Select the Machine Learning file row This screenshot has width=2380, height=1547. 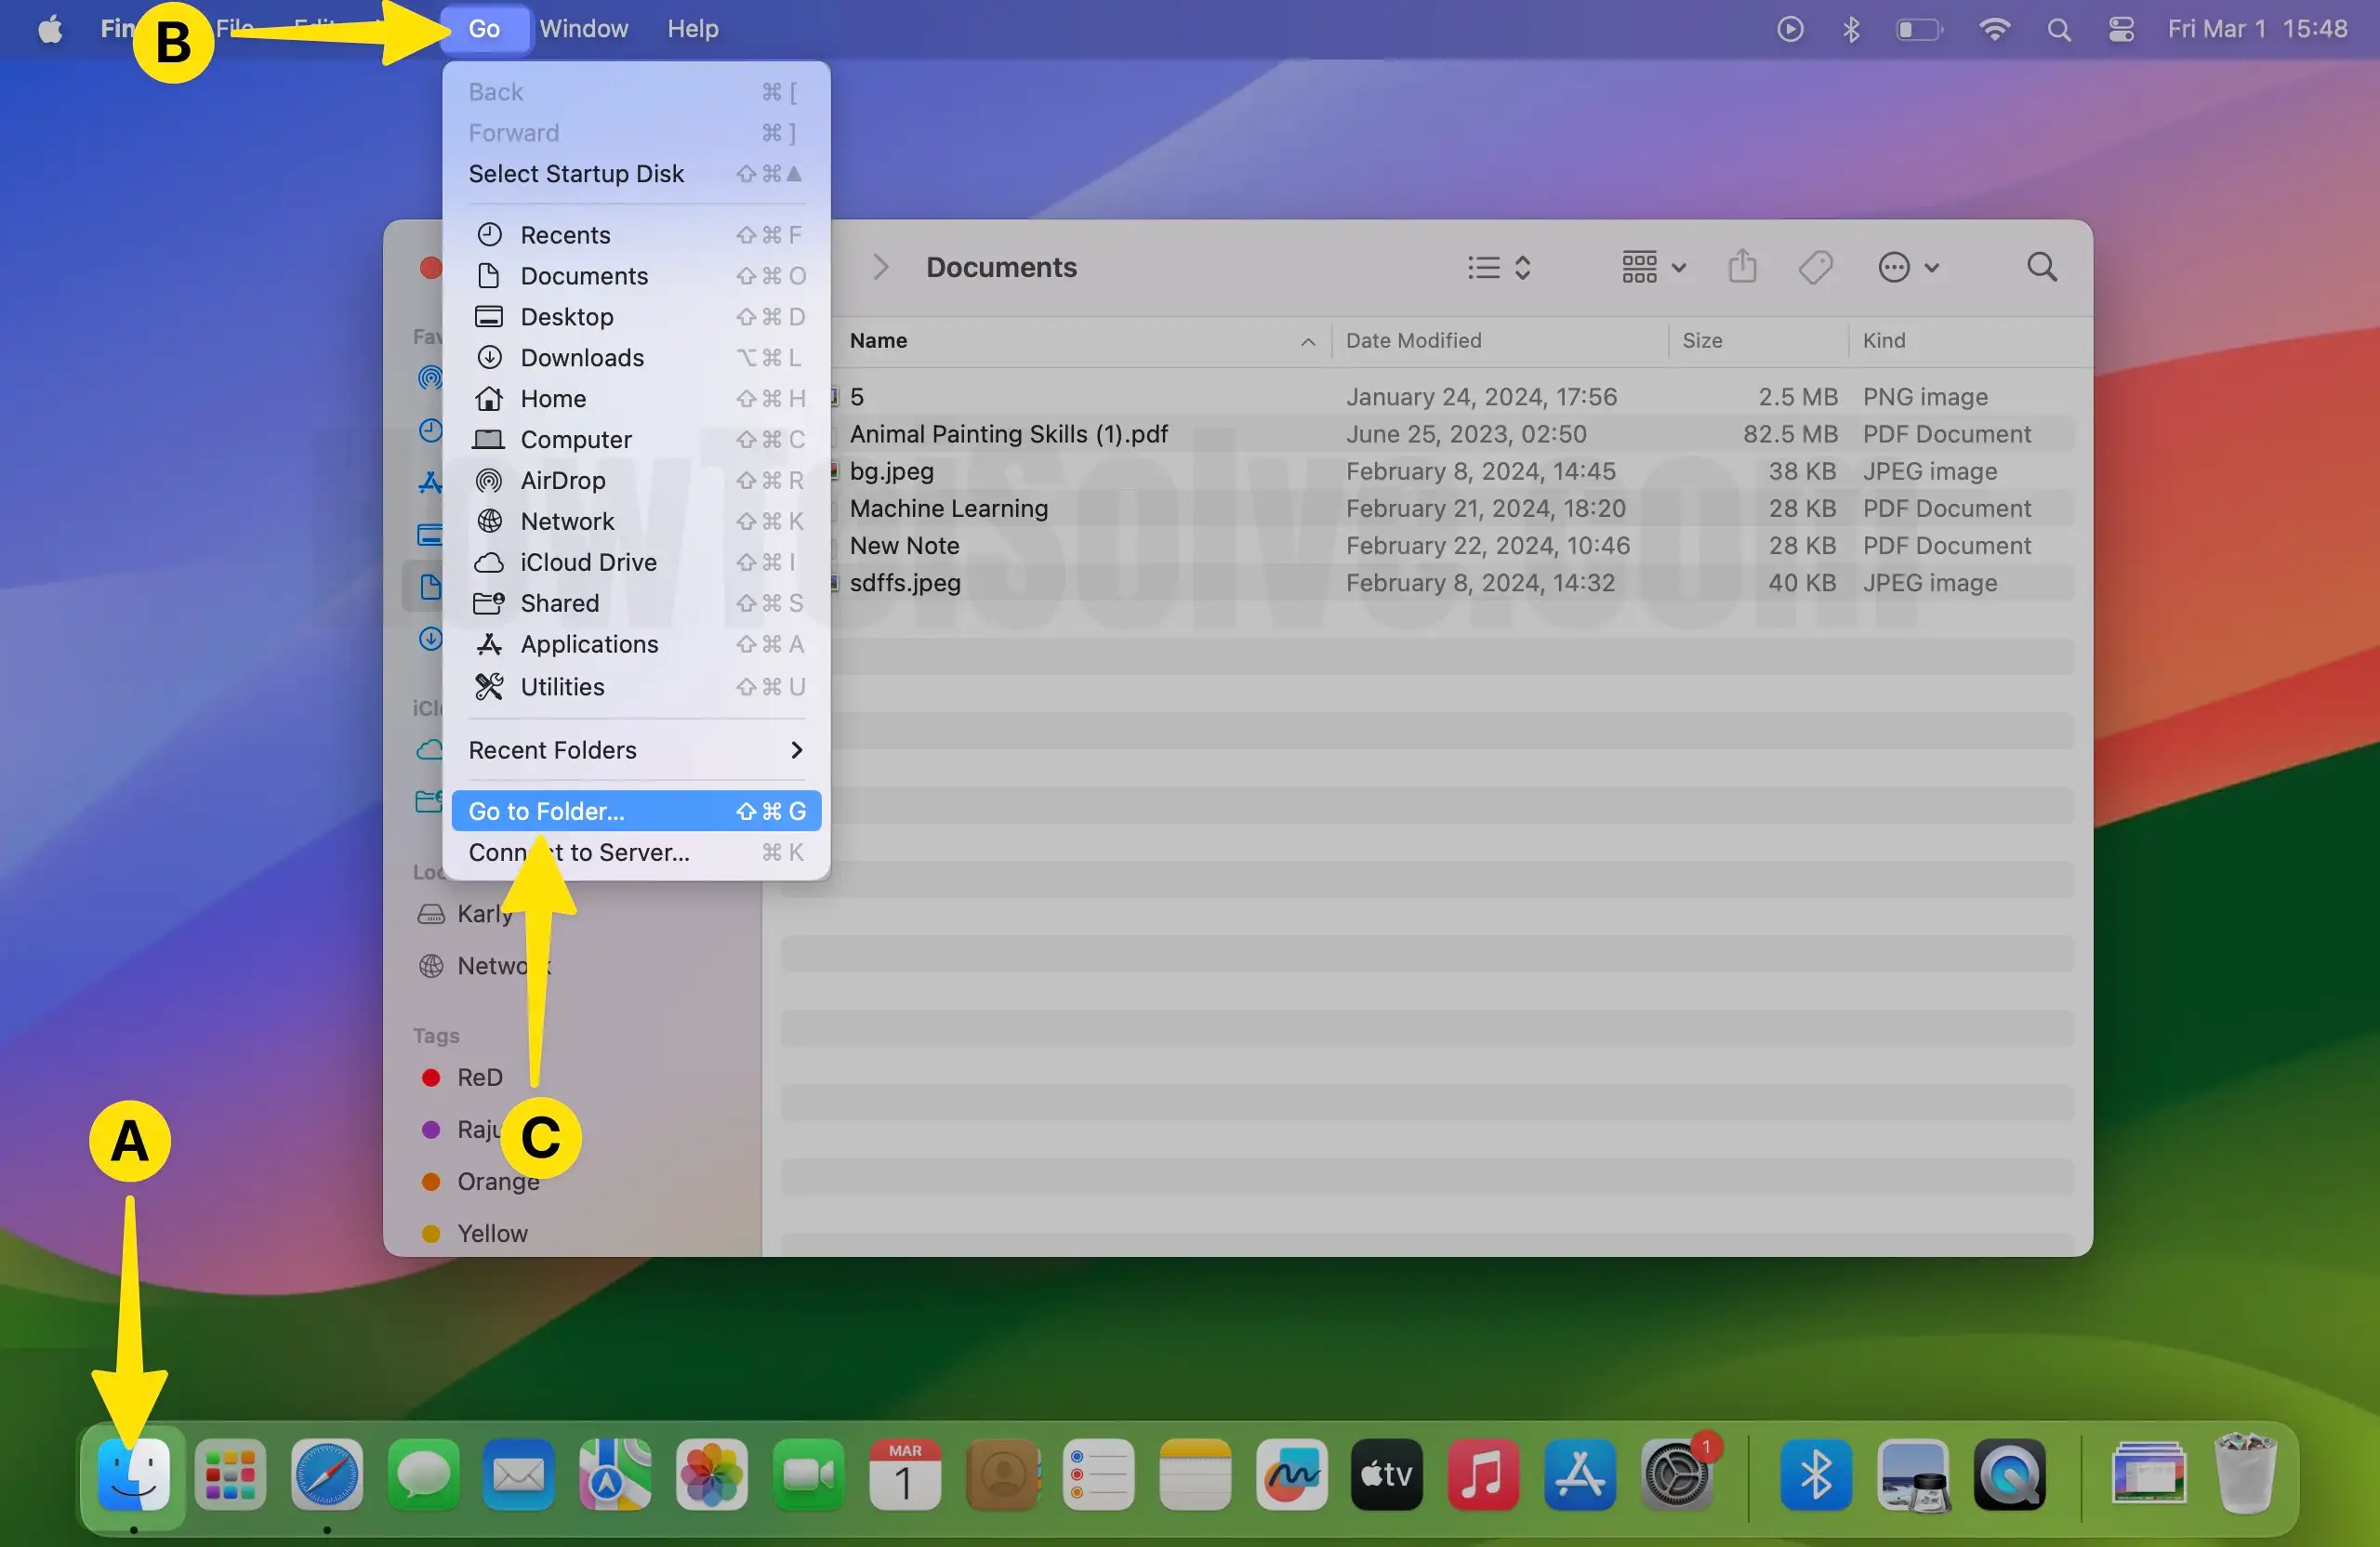point(948,508)
